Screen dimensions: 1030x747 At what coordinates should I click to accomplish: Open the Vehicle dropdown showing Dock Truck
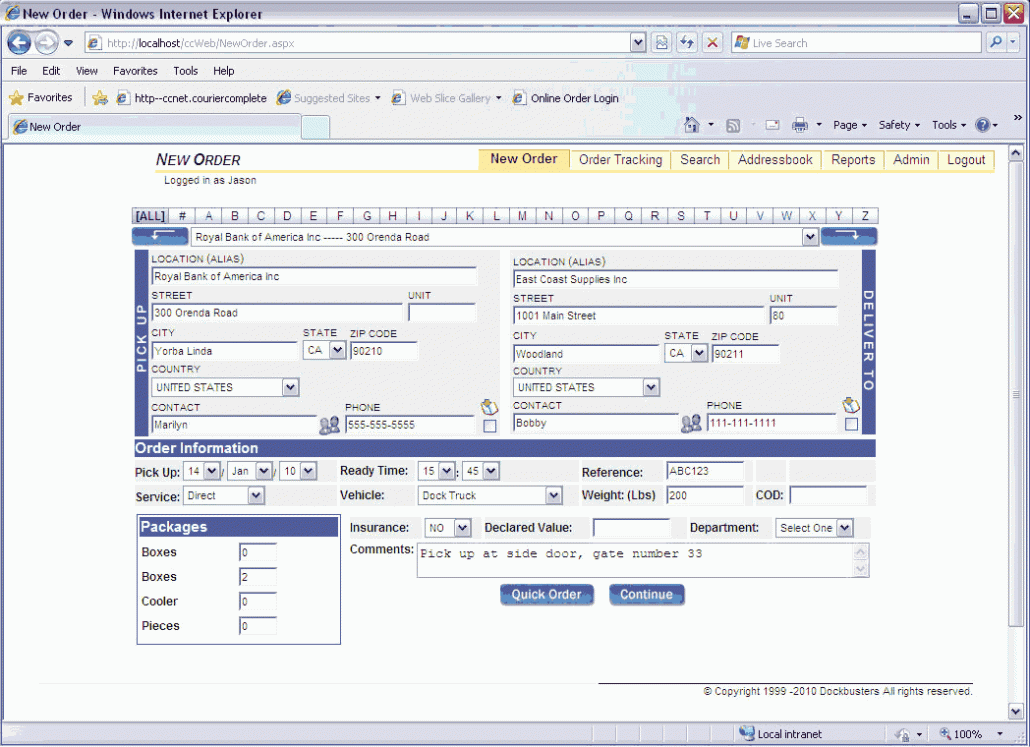[554, 496]
